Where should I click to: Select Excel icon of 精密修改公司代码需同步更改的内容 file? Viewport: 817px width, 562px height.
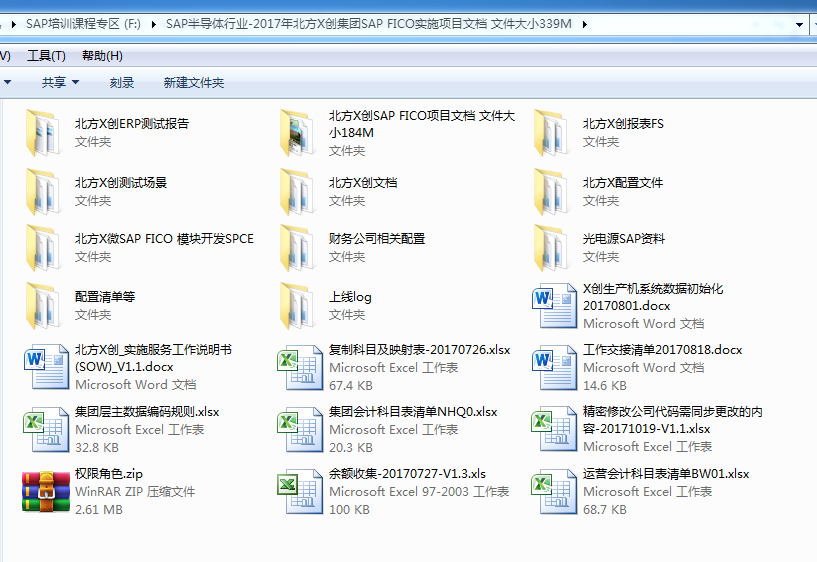pyautogui.click(x=554, y=429)
